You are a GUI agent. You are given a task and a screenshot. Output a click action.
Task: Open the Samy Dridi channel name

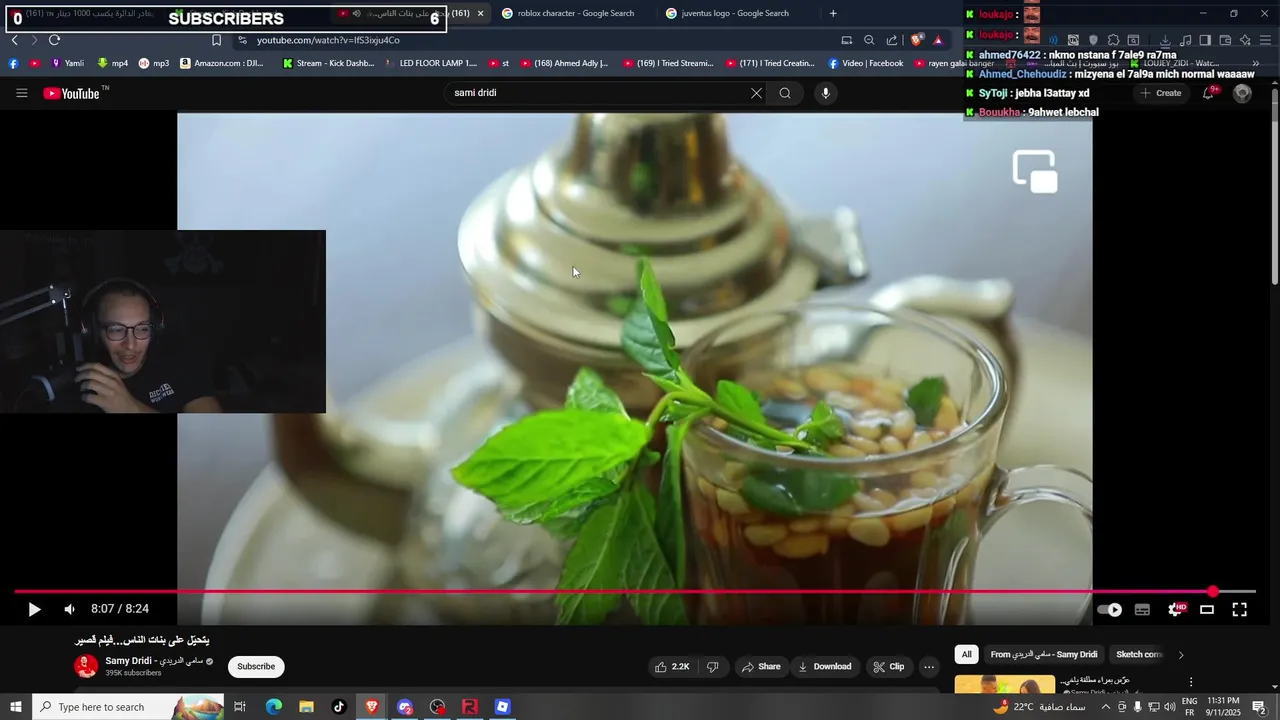[154, 661]
